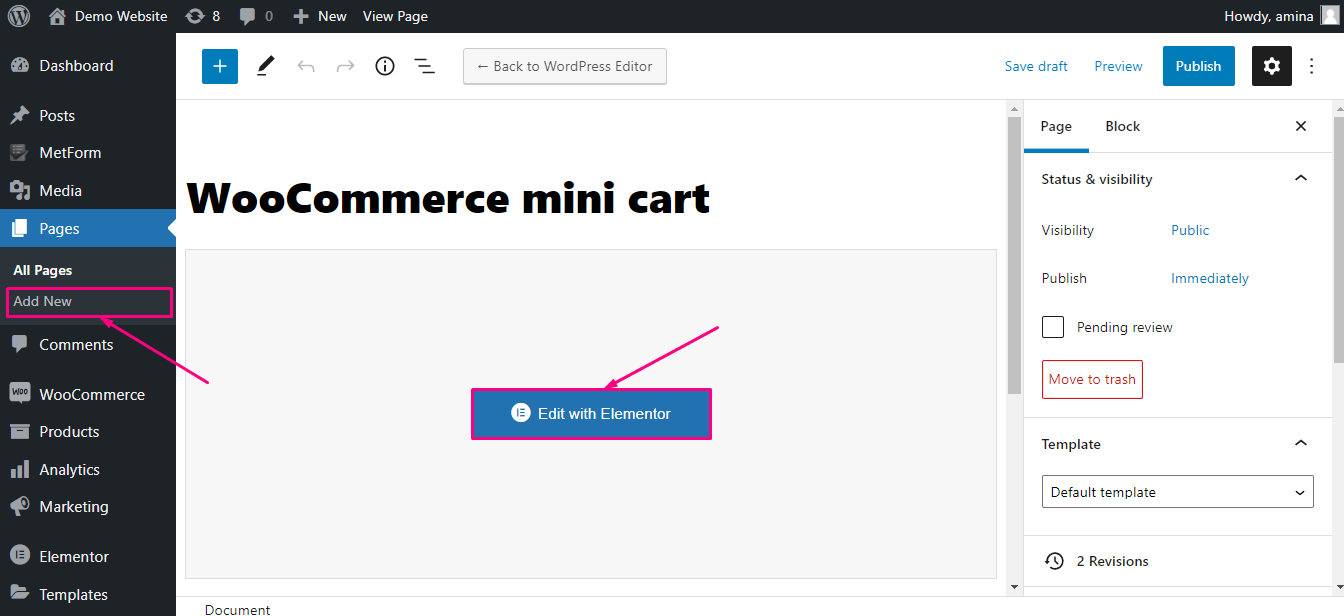Select Pages in sidebar

coord(88,229)
